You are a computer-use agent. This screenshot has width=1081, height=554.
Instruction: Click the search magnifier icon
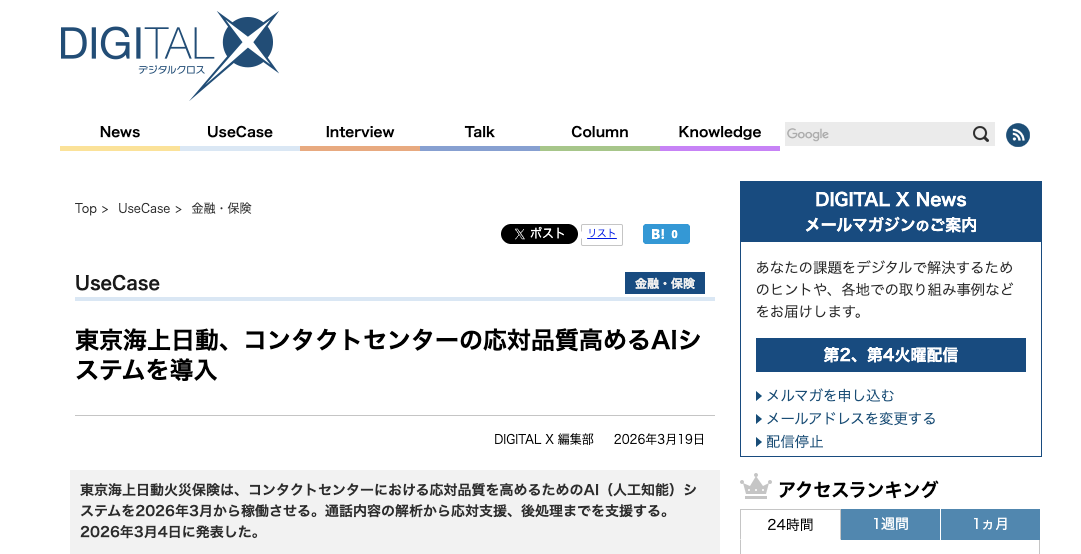(x=981, y=134)
